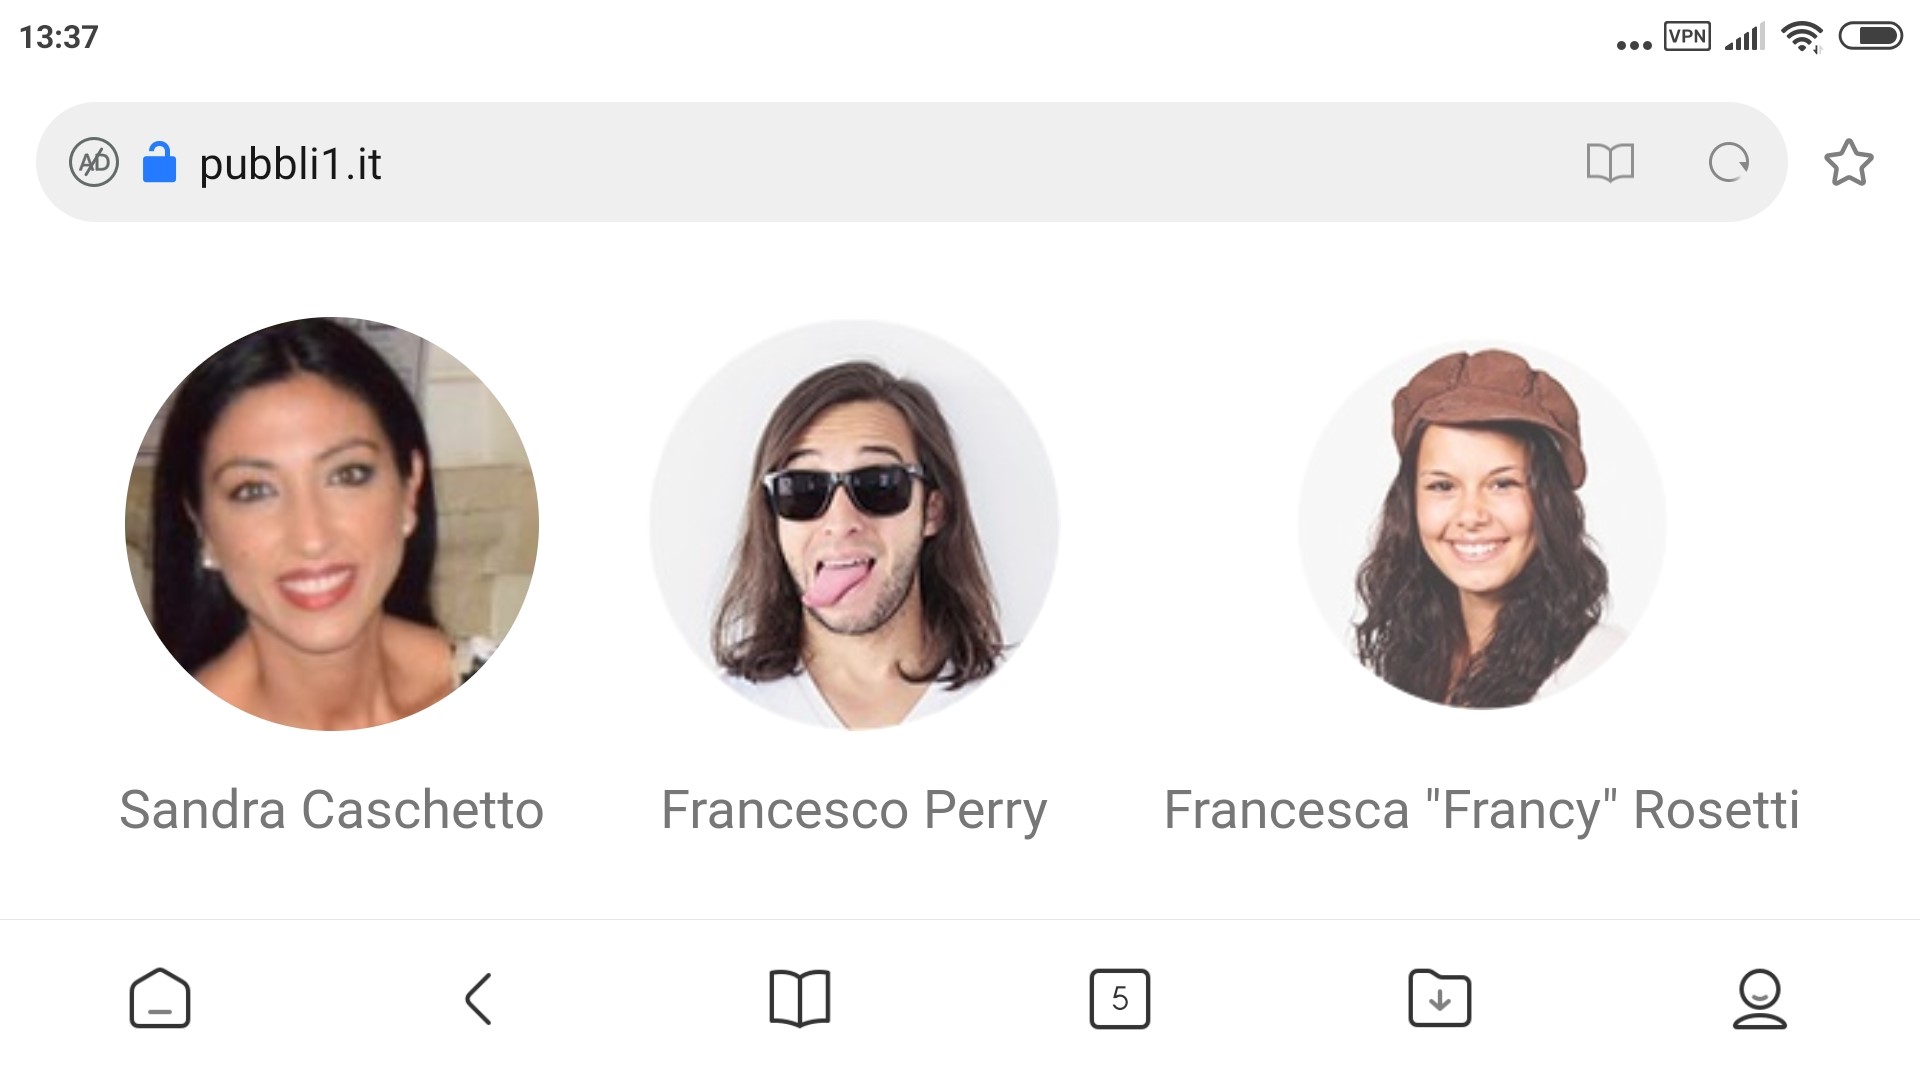The width and height of the screenshot is (1920, 1080).
Task: Click the blue padlock security icon
Action: (x=159, y=162)
